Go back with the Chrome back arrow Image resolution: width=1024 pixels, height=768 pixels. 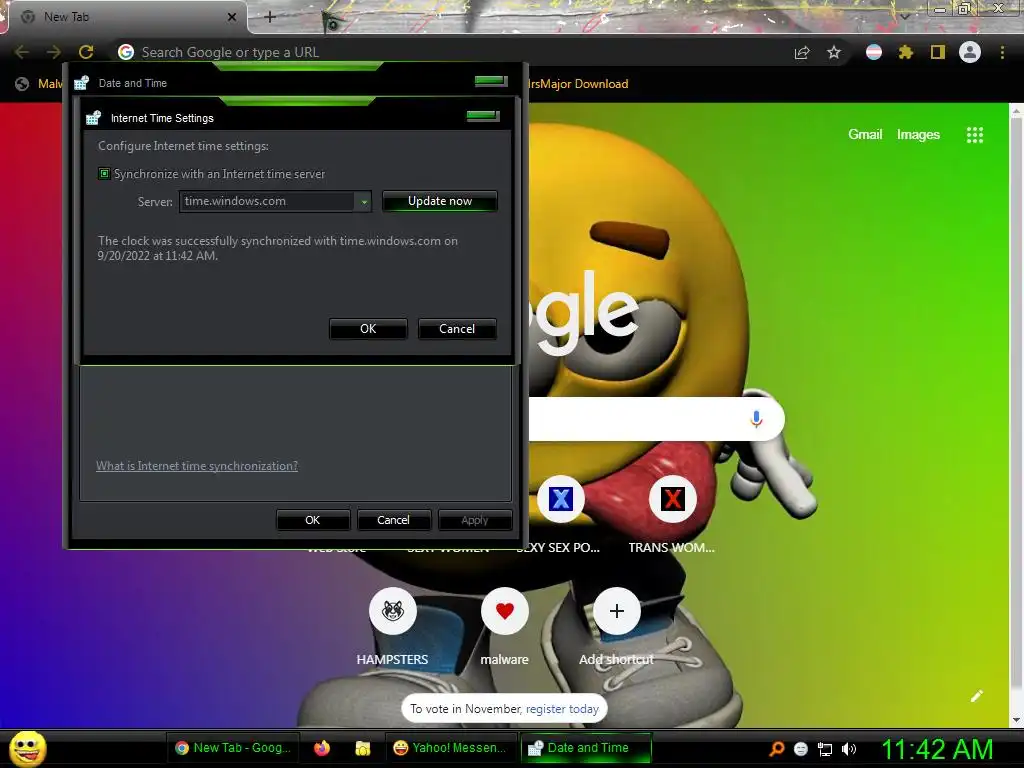22,52
